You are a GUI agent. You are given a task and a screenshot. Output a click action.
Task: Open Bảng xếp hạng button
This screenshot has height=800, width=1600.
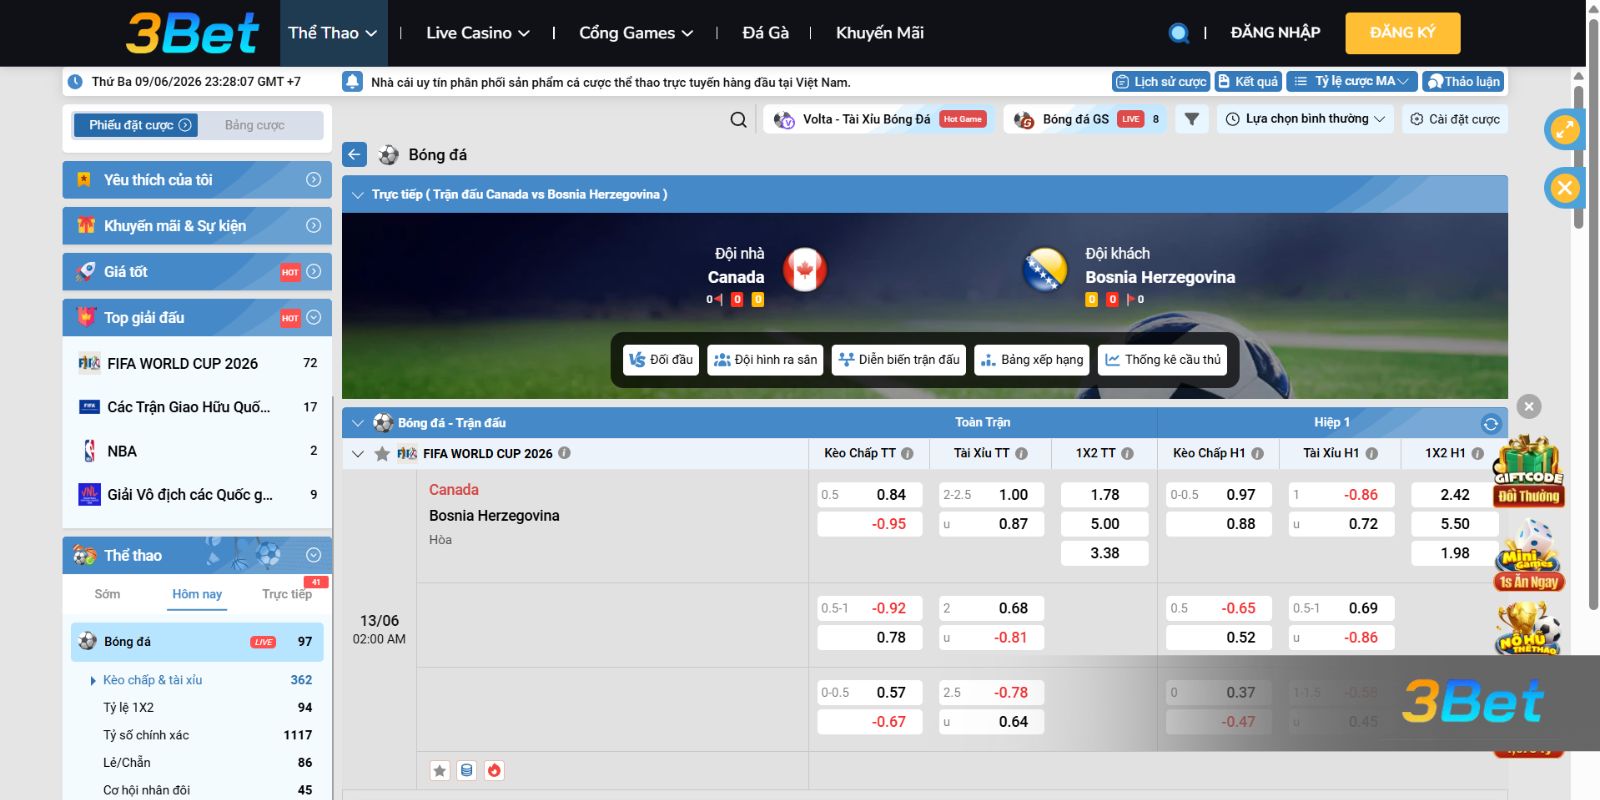[x=1032, y=360]
